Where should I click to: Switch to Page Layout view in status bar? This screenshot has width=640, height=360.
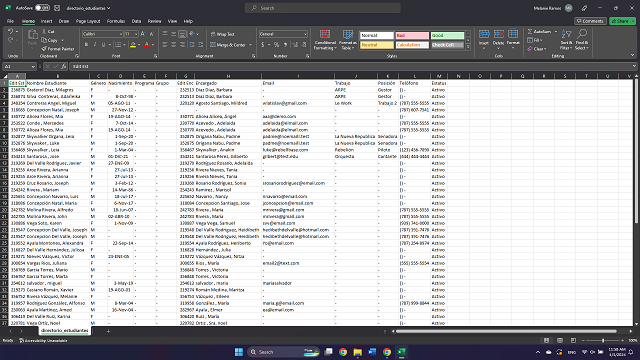point(560,340)
